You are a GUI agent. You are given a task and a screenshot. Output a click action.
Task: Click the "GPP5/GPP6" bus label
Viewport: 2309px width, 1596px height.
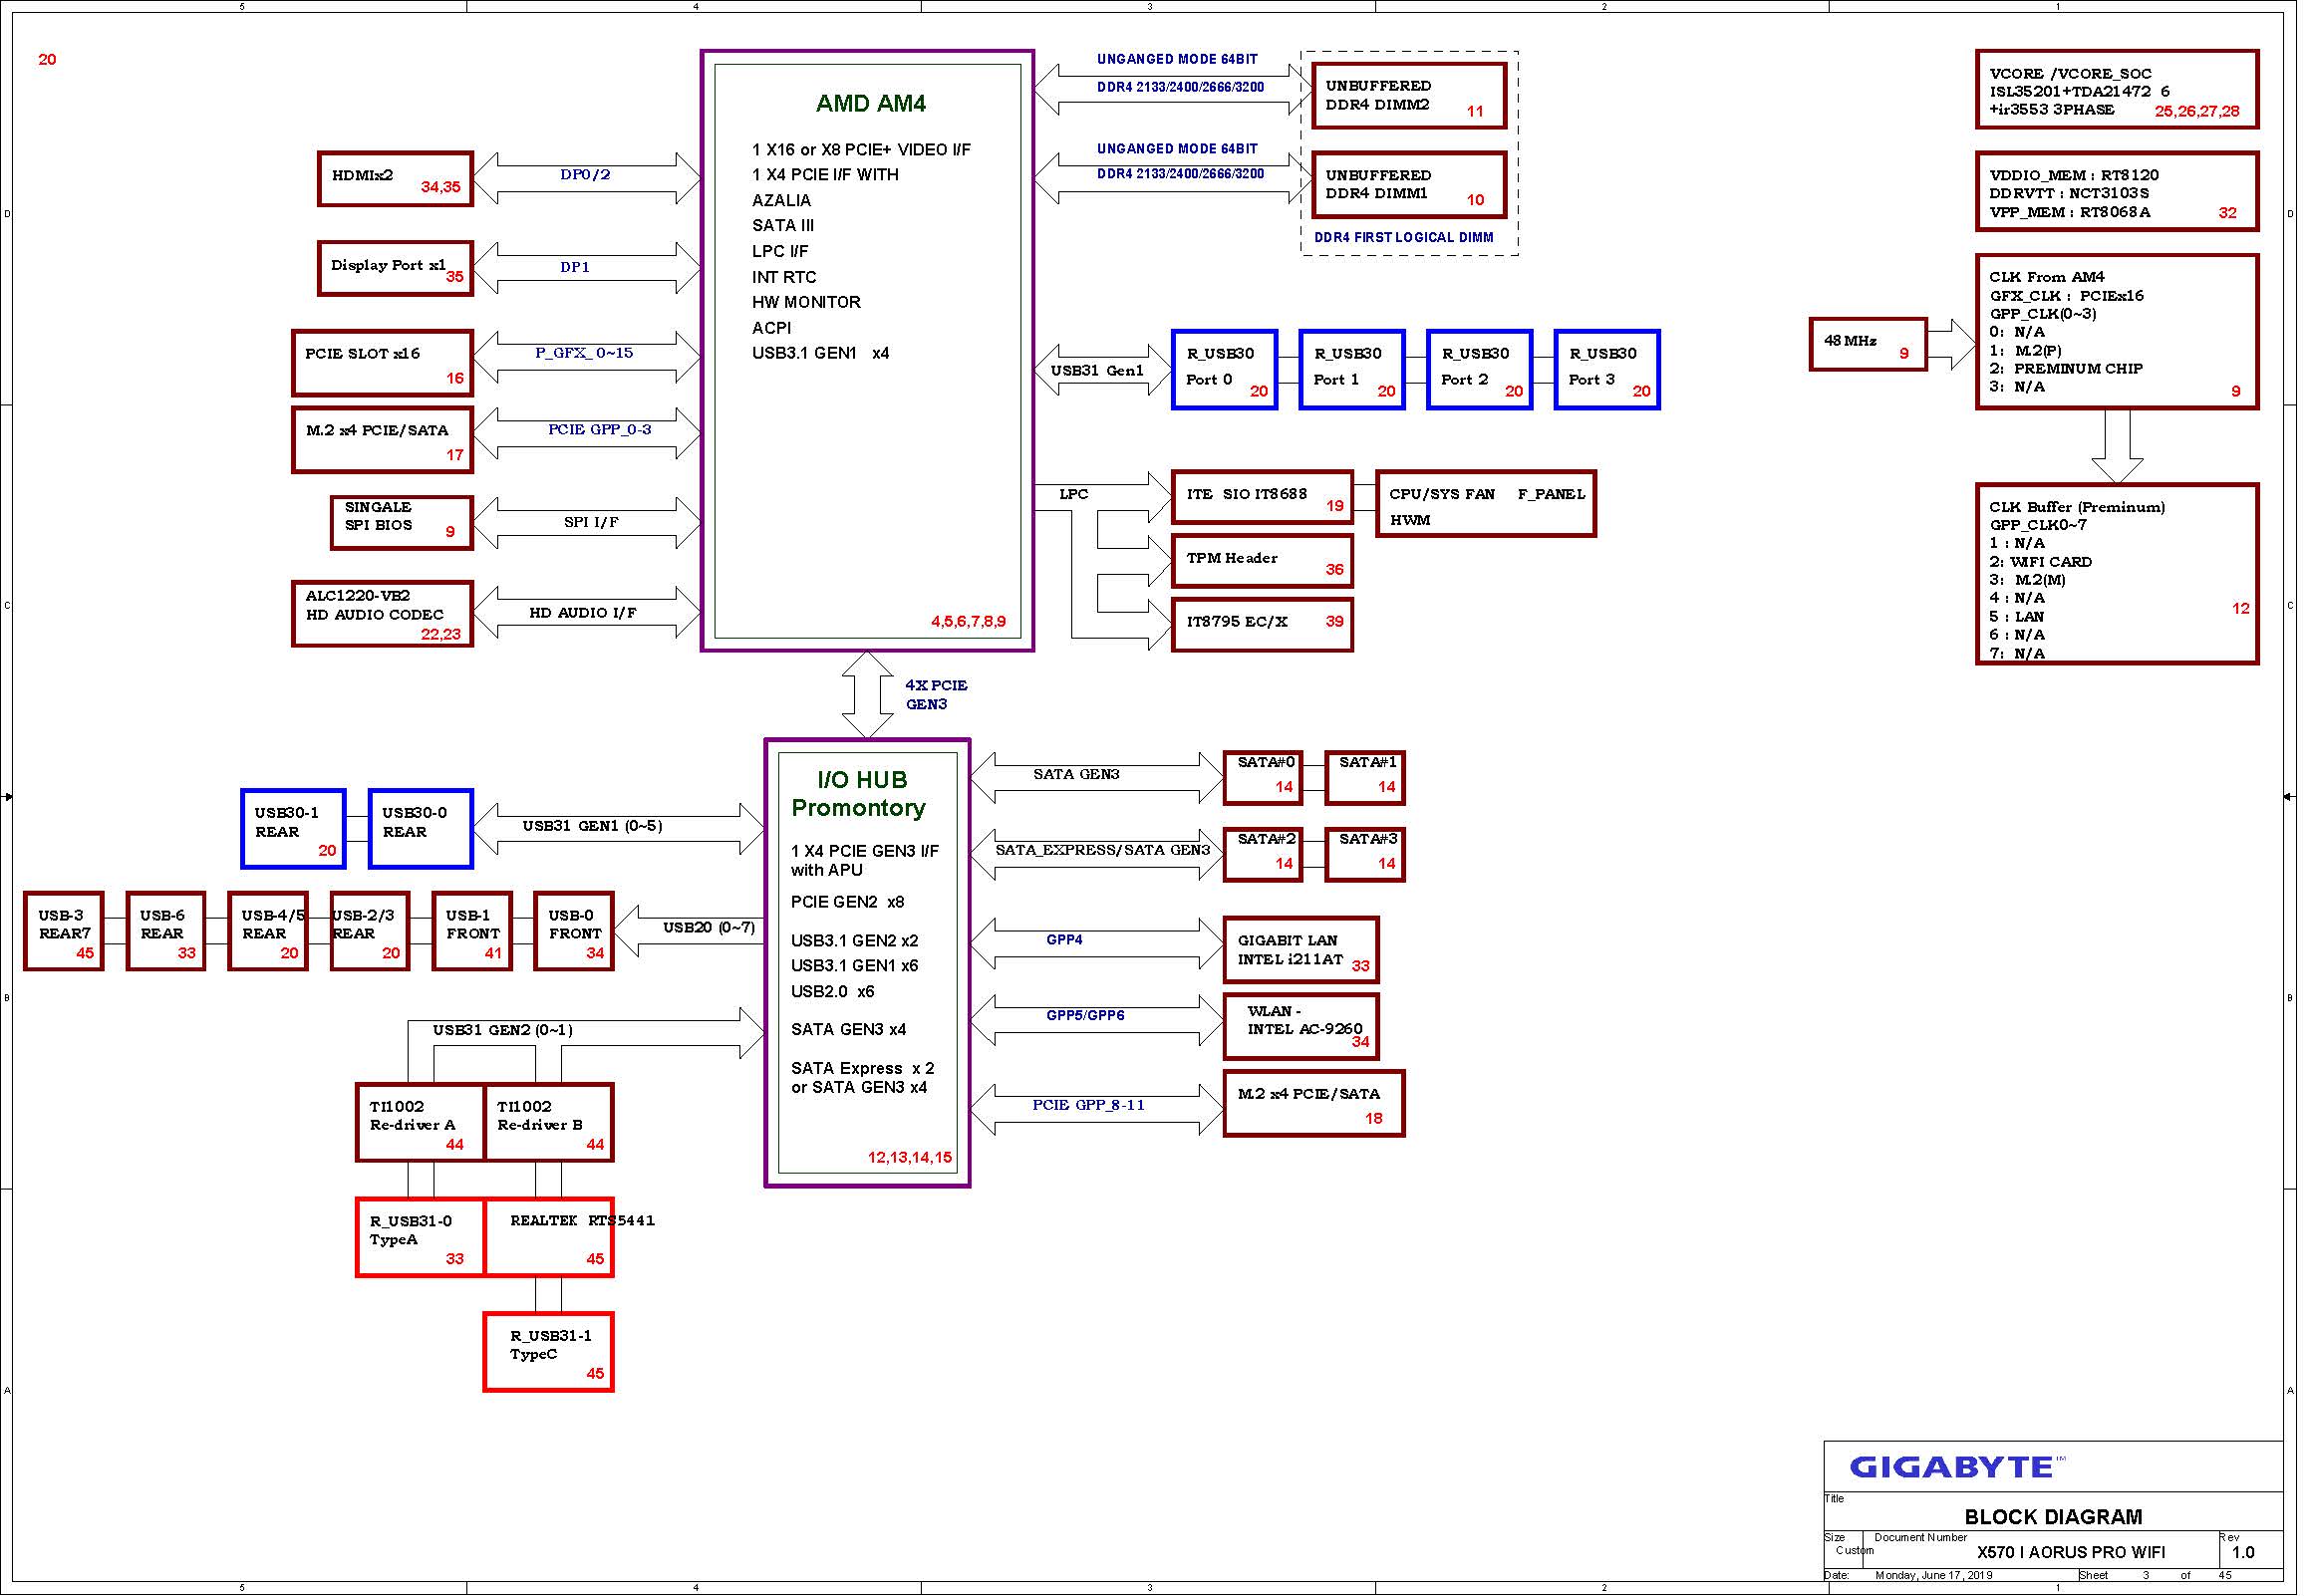pos(1088,1017)
